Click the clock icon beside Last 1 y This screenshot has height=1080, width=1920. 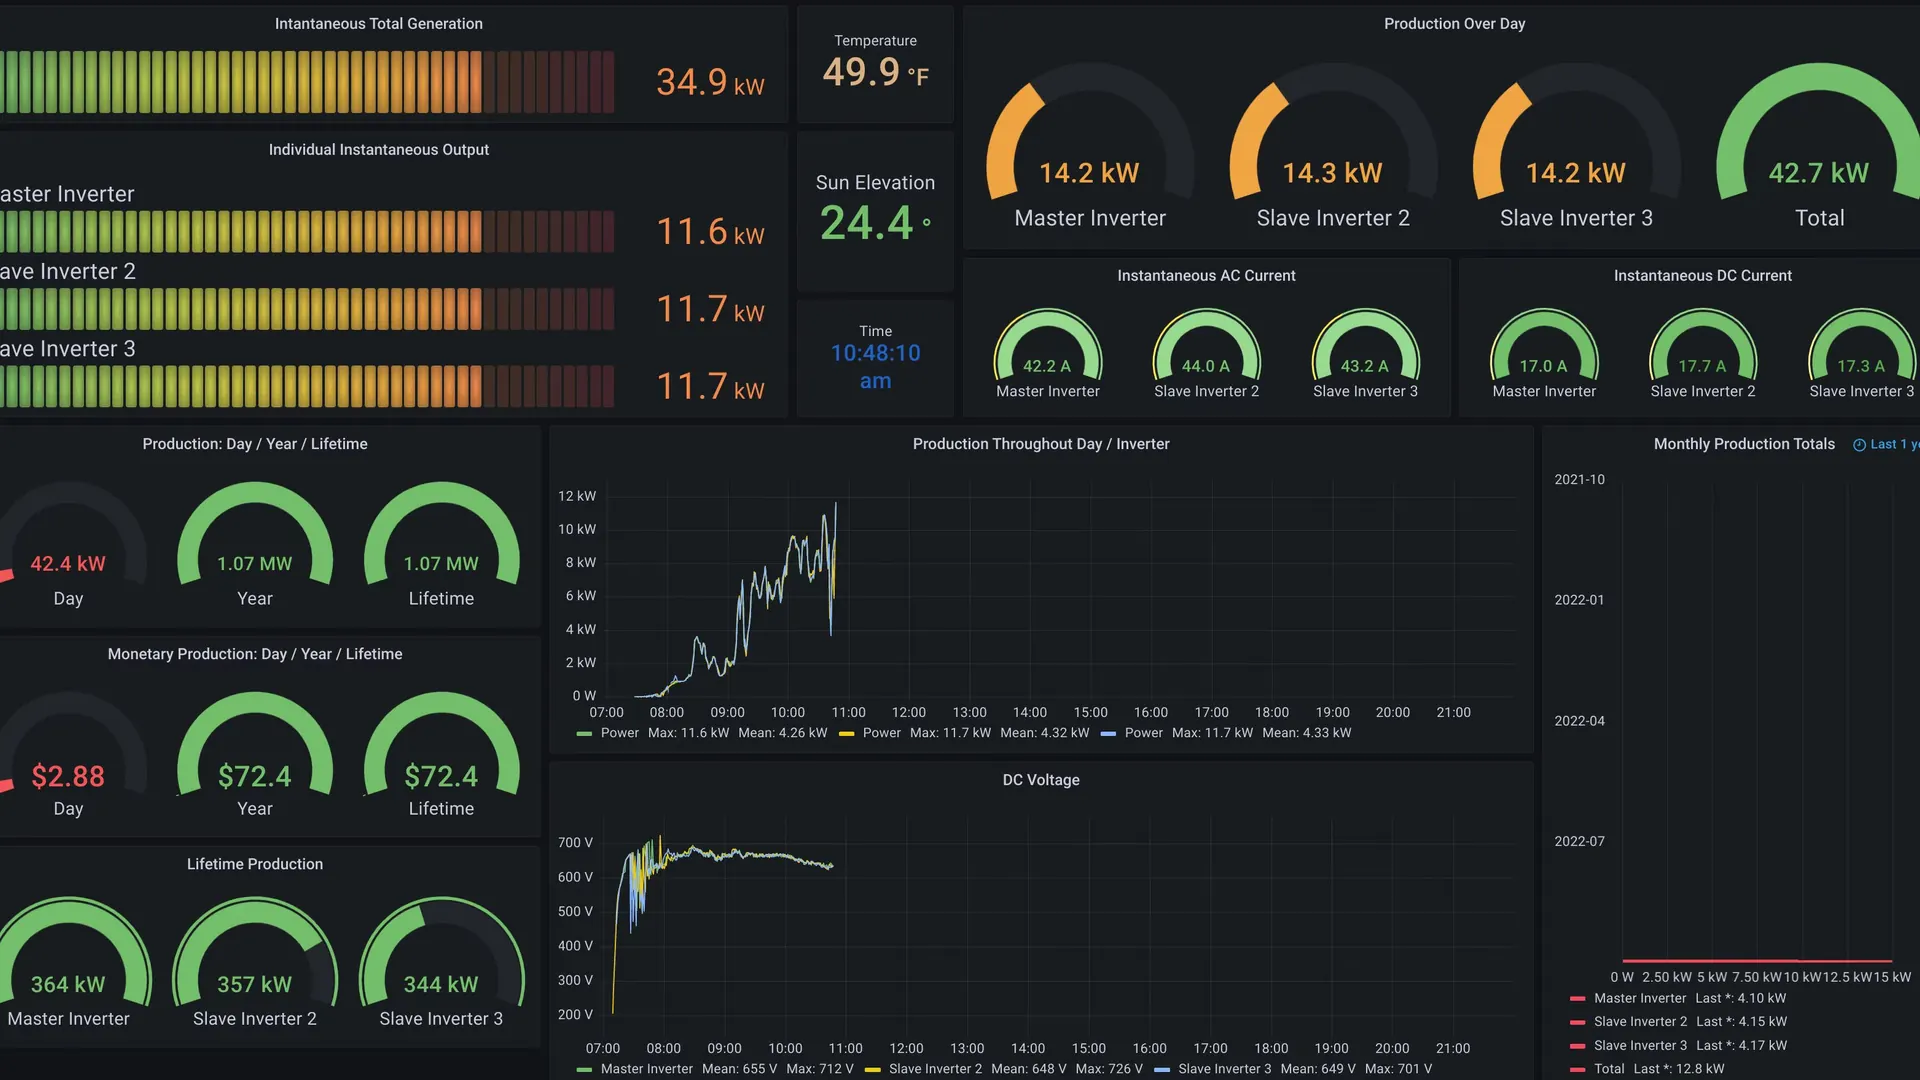[1859, 445]
